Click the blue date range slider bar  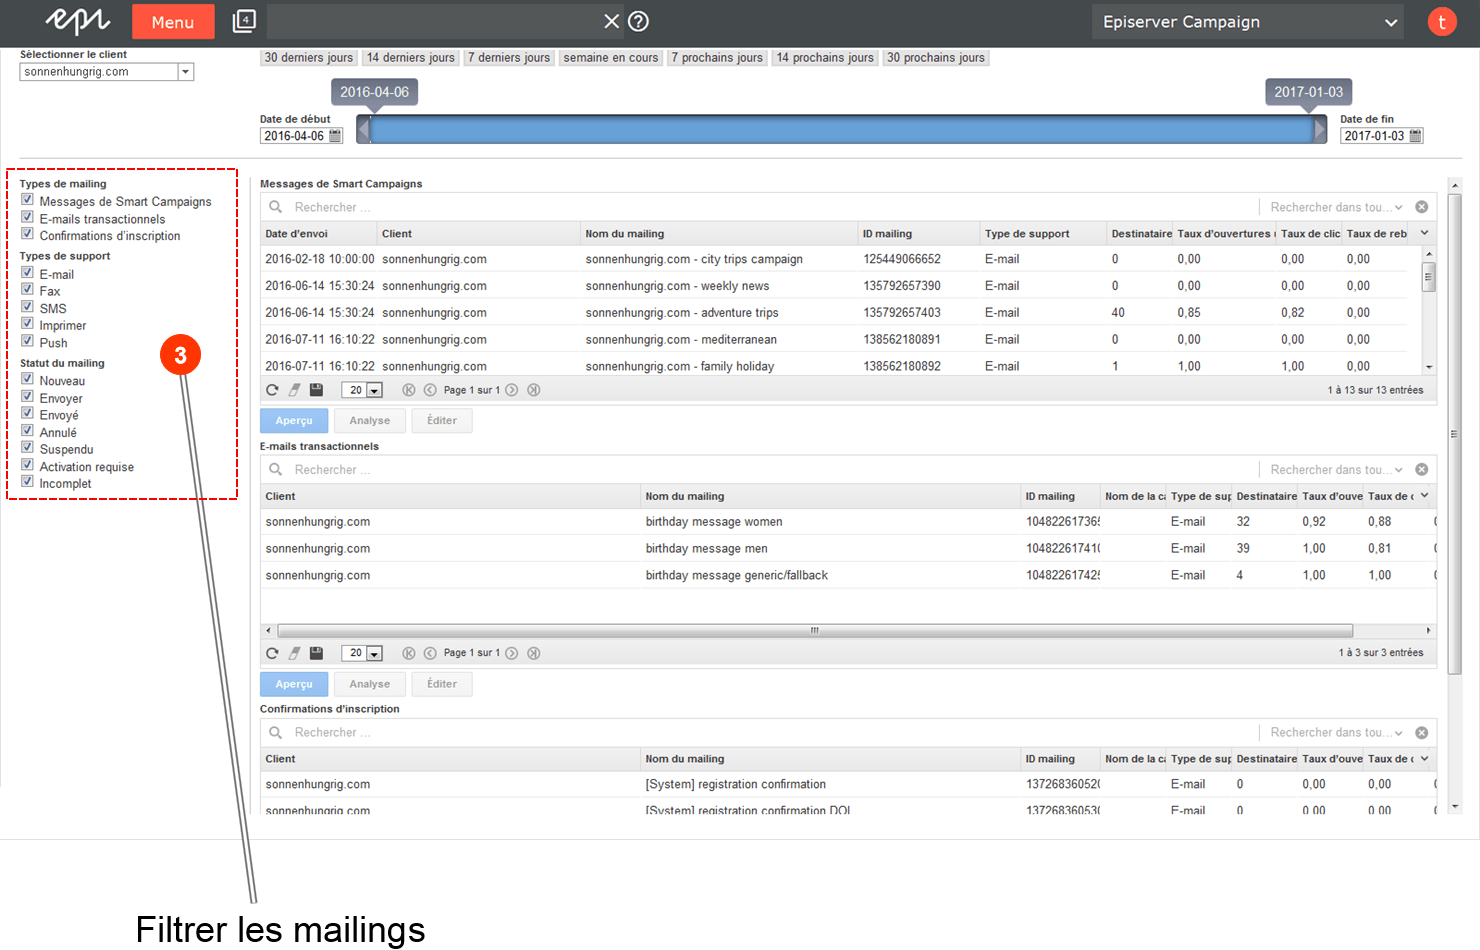841,129
